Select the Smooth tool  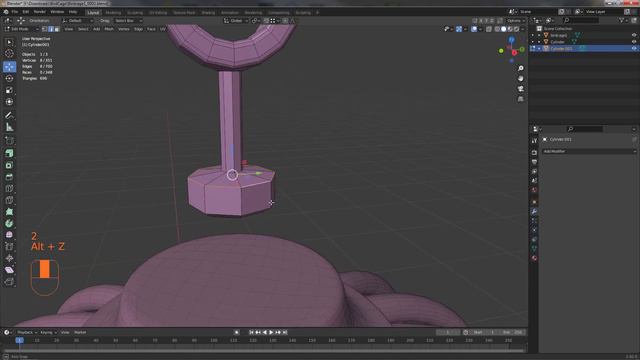point(9,235)
